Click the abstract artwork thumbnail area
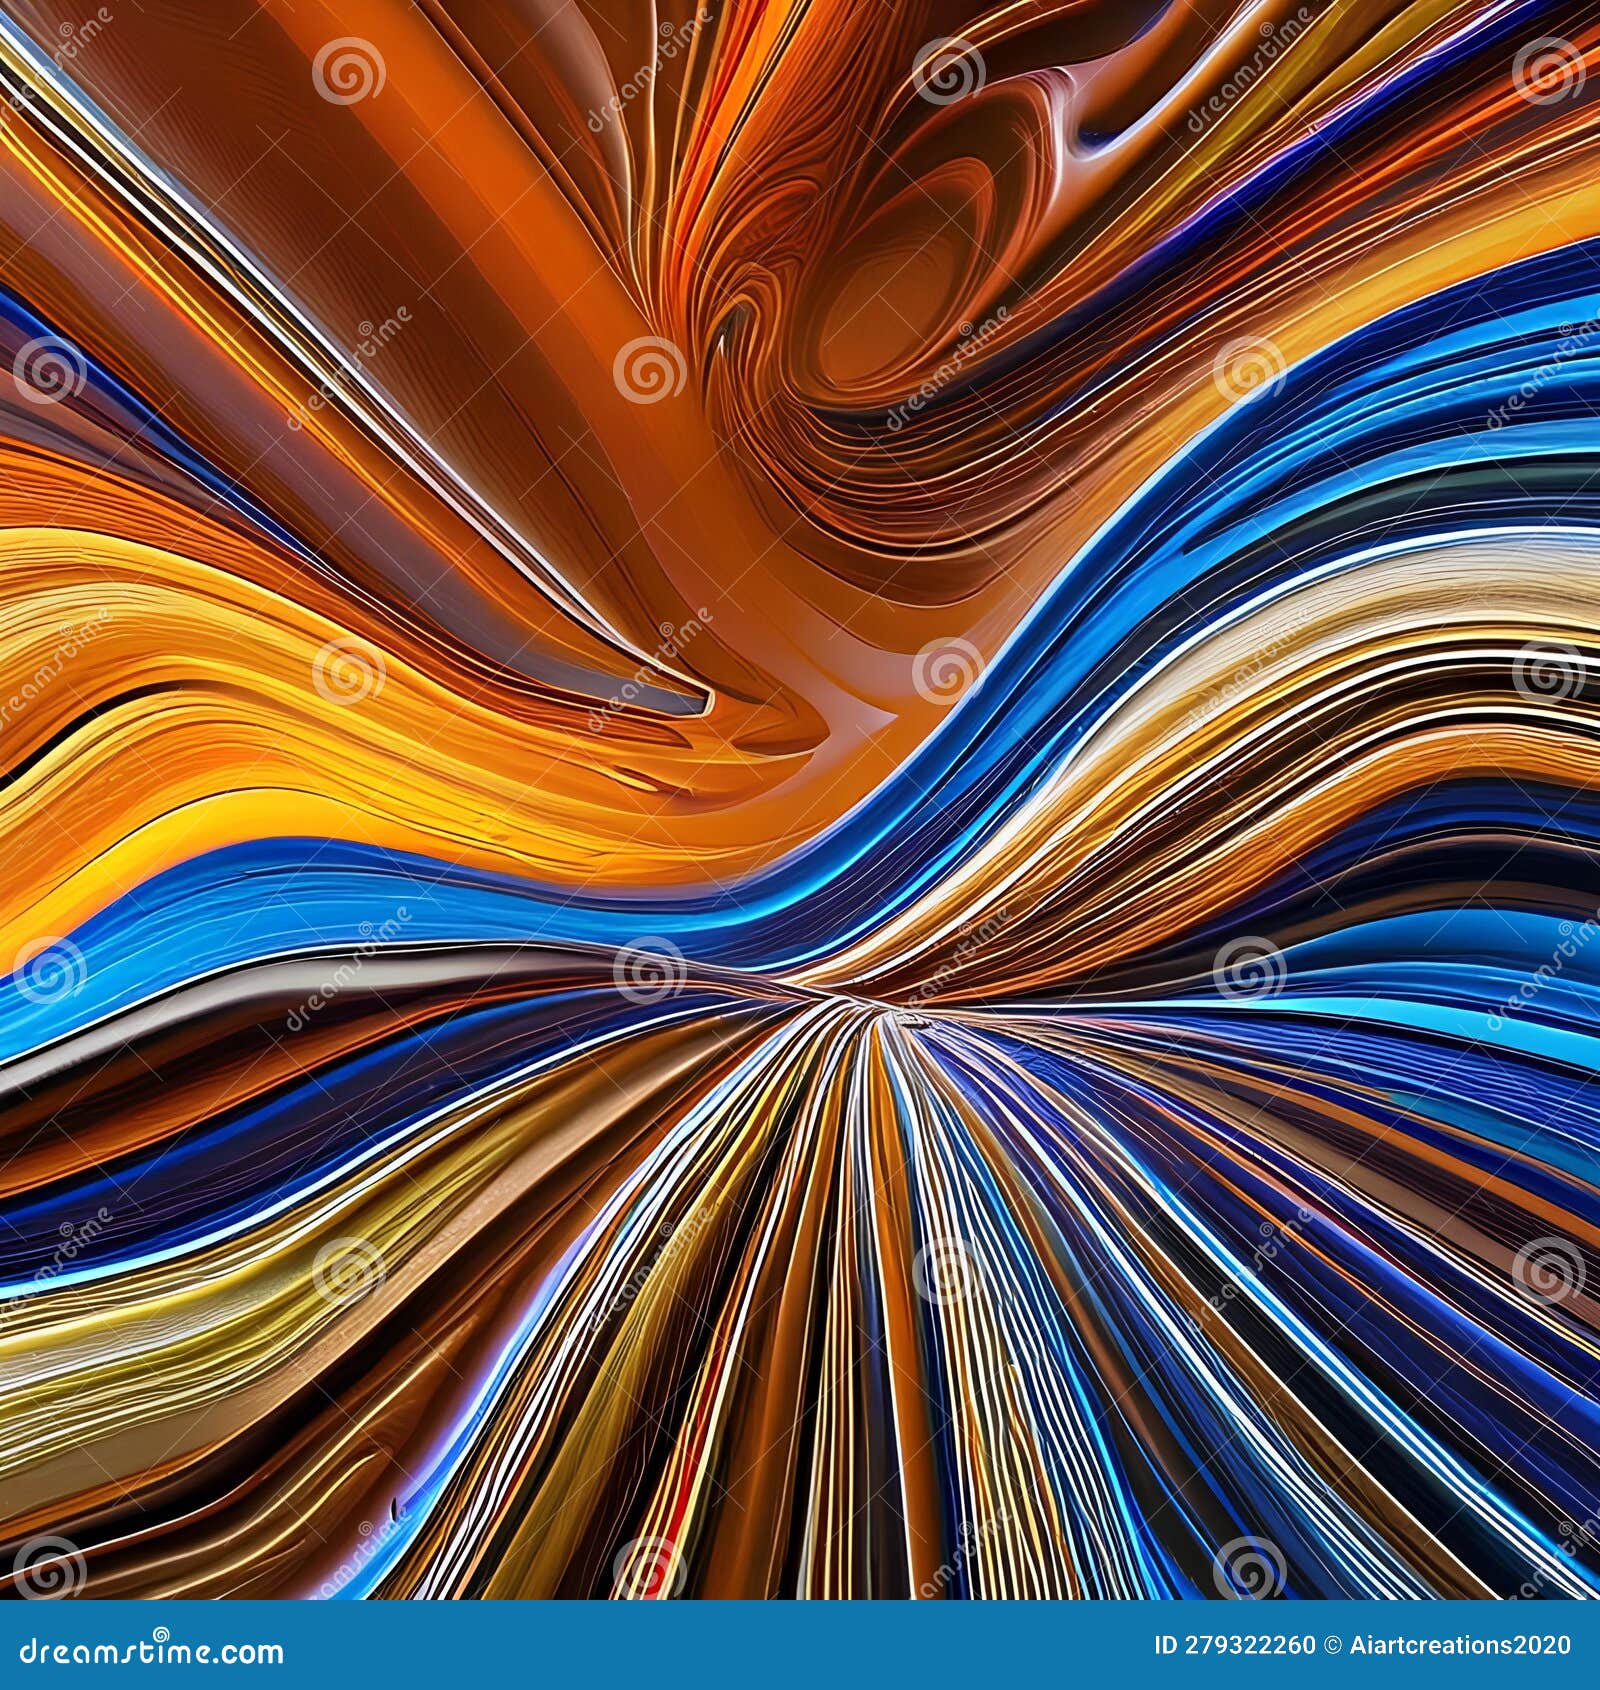 coord(800,800)
